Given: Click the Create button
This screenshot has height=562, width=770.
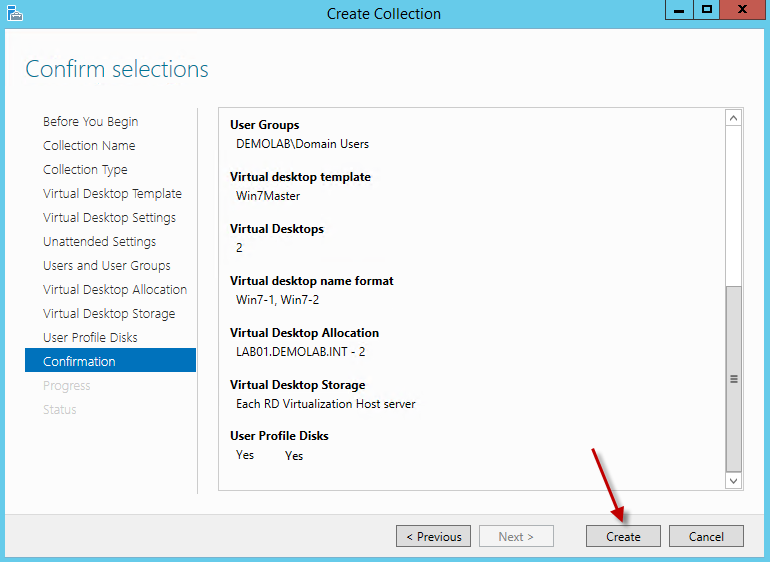Looking at the screenshot, I should (x=623, y=536).
